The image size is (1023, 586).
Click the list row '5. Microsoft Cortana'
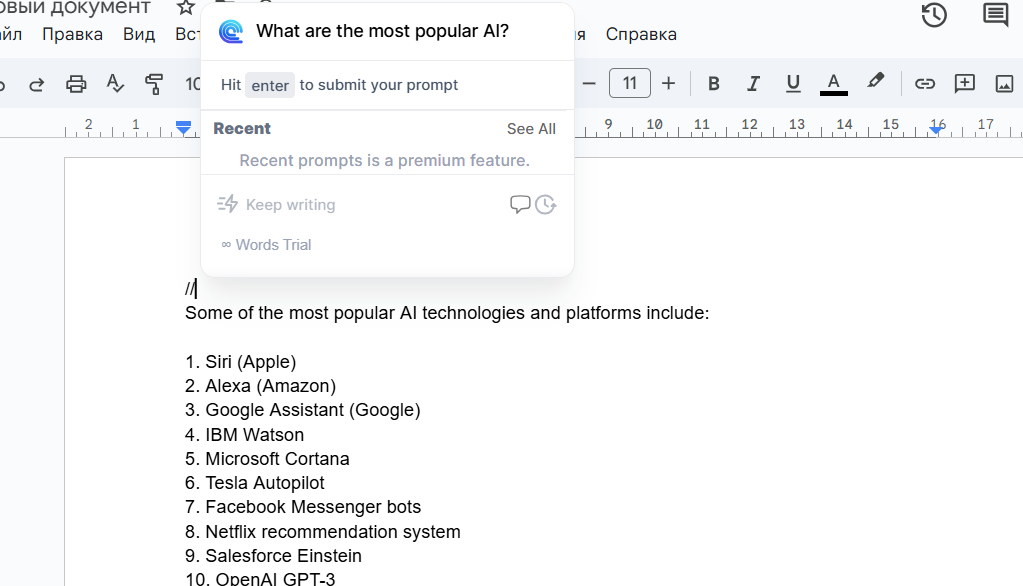coord(267,459)
